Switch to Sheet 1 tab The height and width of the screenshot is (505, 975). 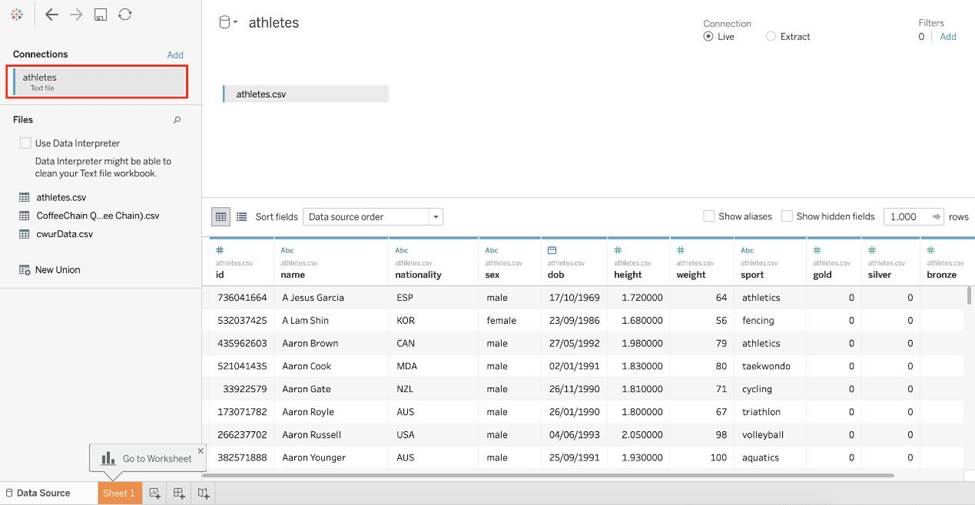click(118, 493)
